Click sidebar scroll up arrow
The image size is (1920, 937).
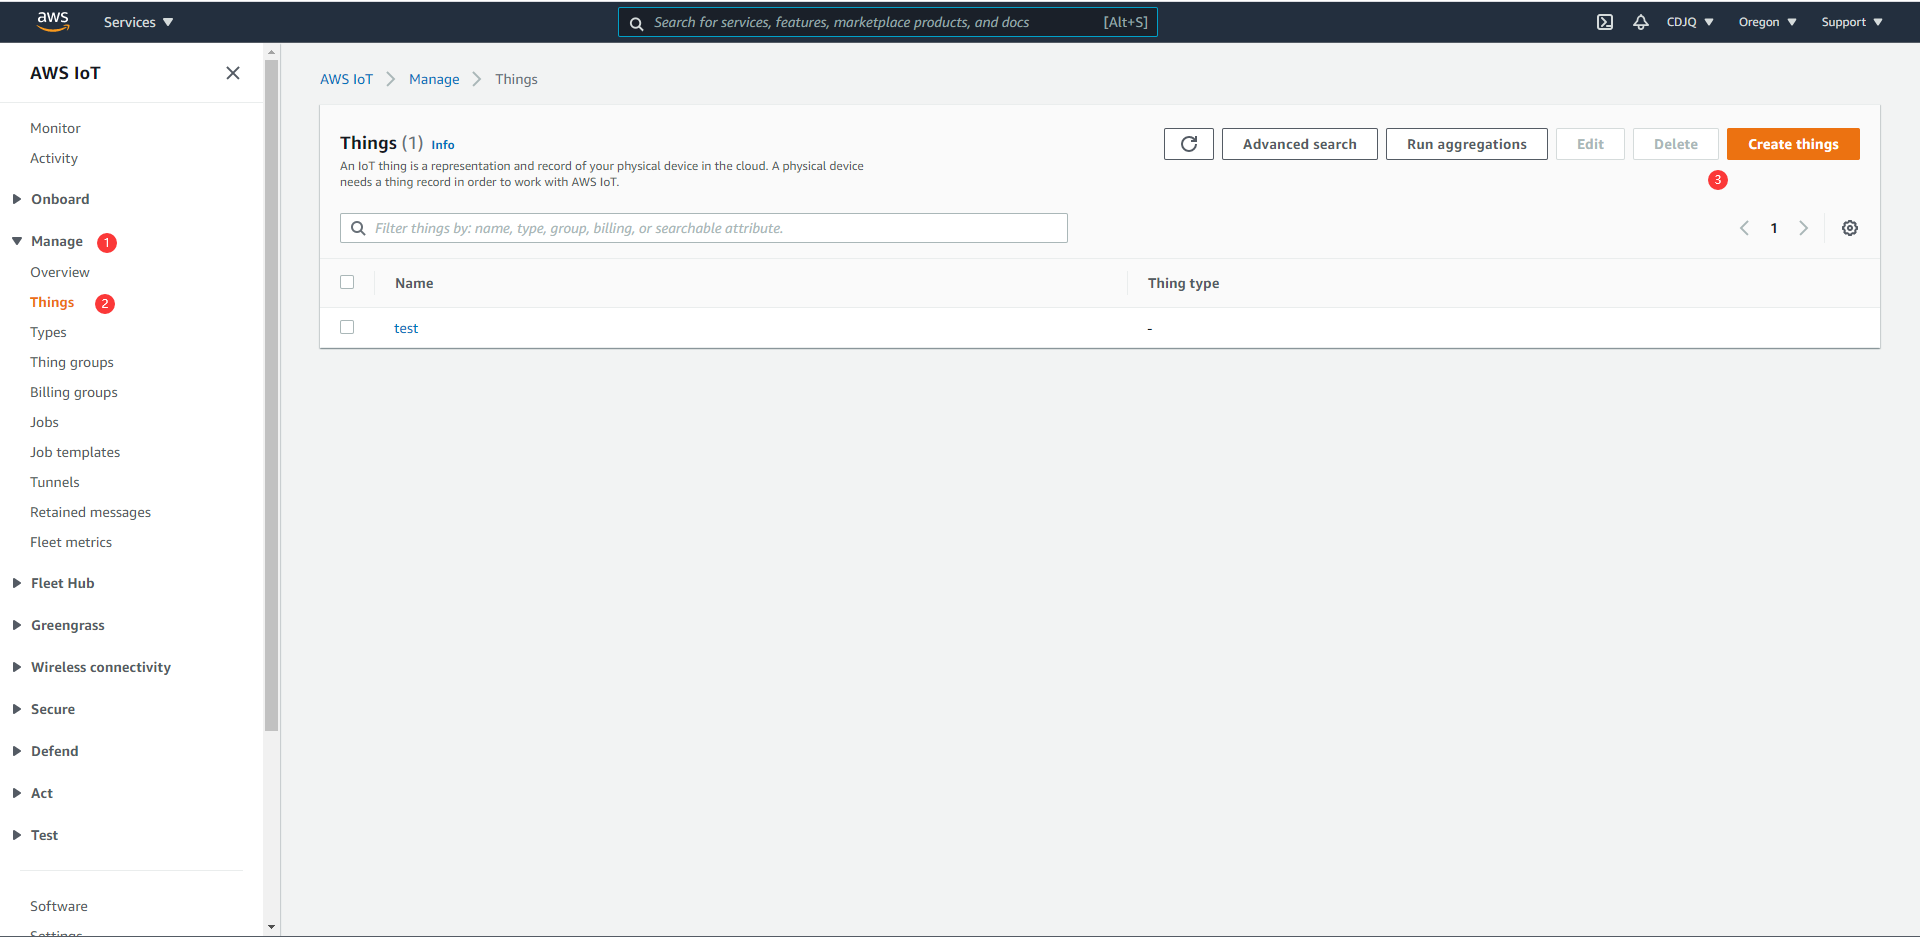[x=271, y=50]
